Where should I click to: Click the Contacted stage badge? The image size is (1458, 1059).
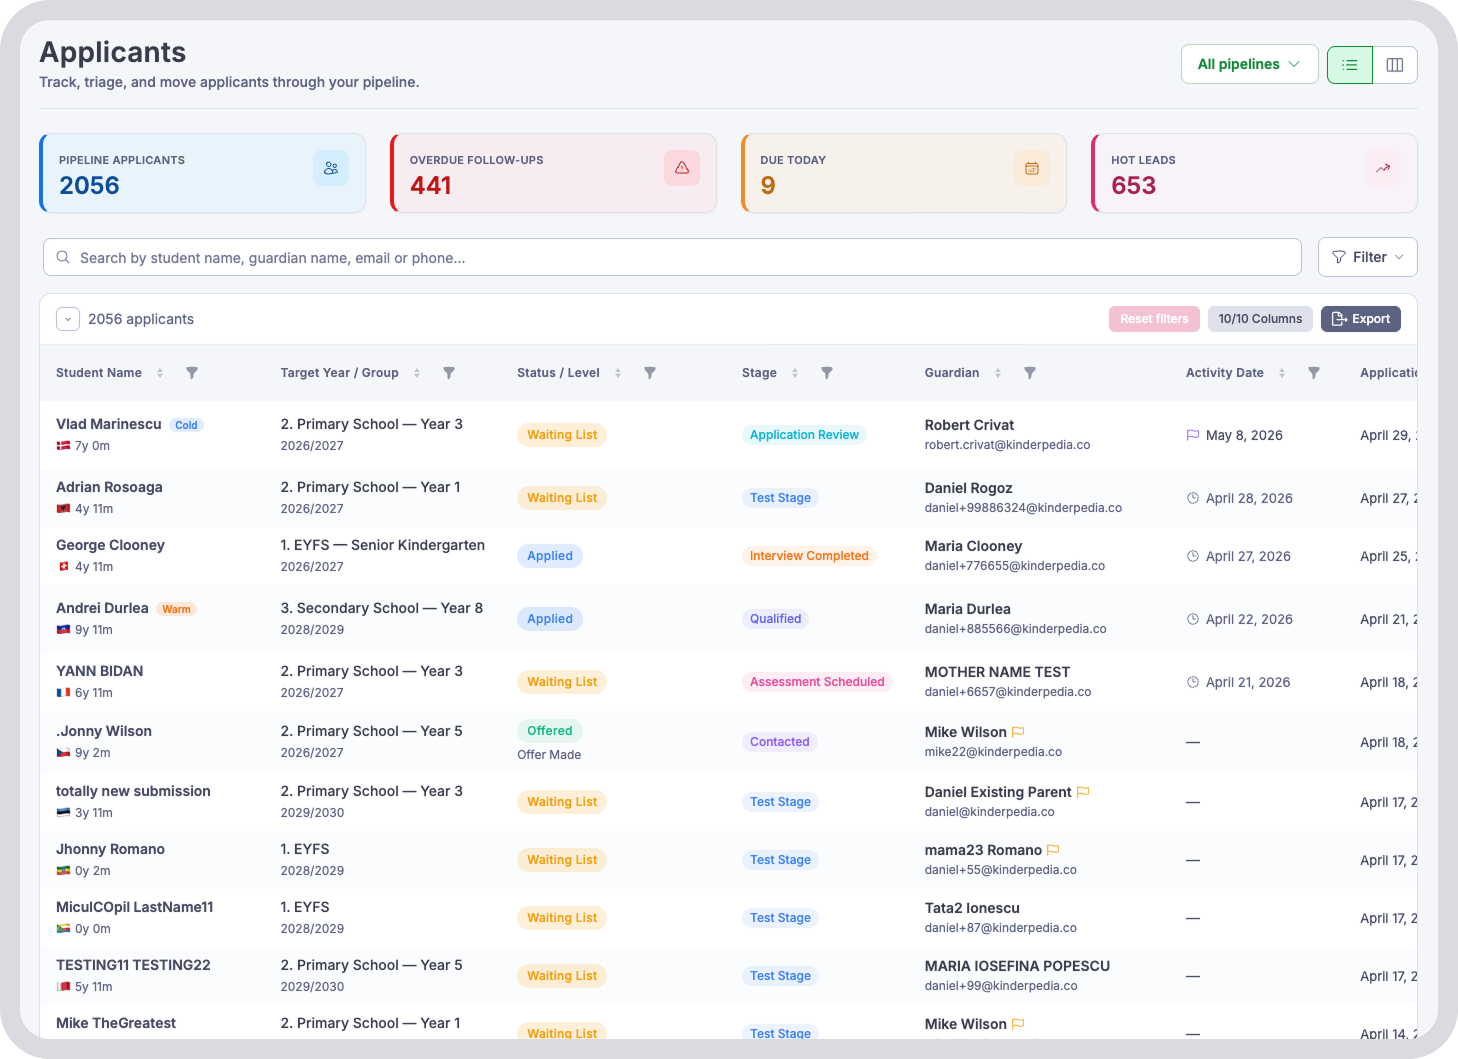(x=780, y=742)
